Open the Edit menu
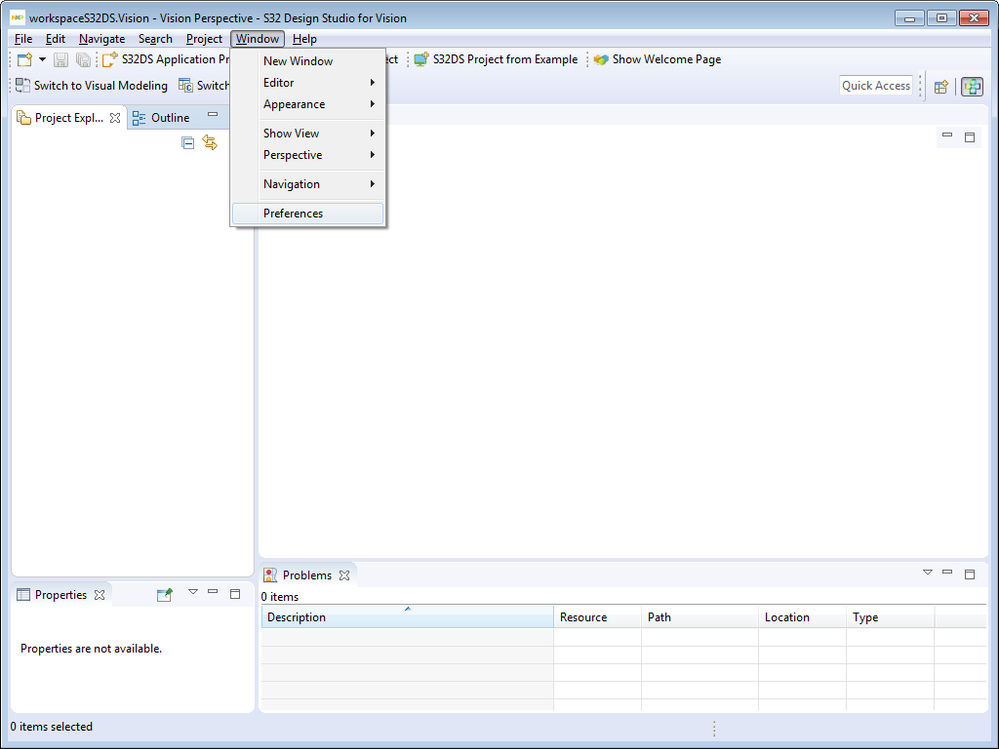This screenshot has width=999, height=749. click(55, 39)
